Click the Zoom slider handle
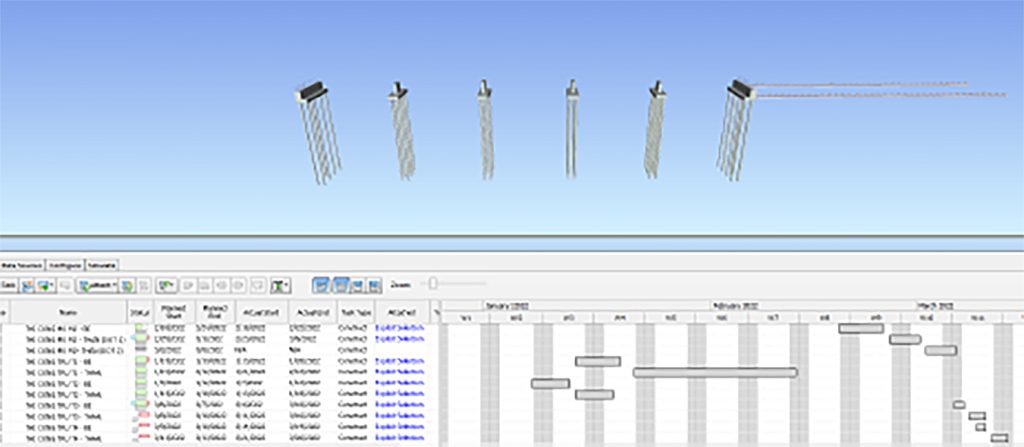Image resolution: width=1024 pixels, height=447 pixels. pyautogui.click(x=433, y=285)
